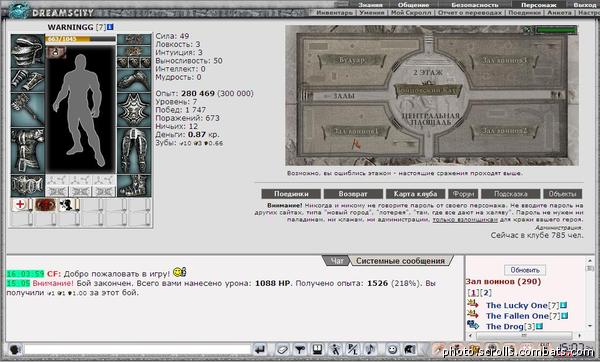
Task: Click in the chat message input field
Action: tap(138, 349)
